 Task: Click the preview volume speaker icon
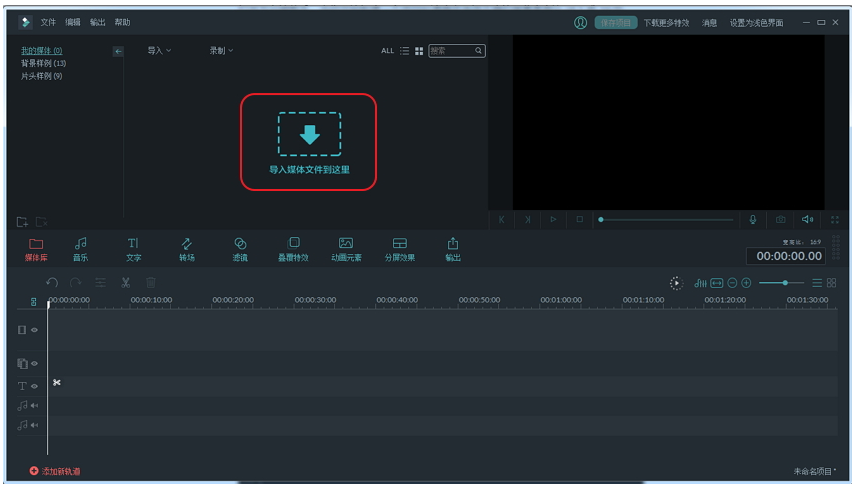coord(807,220)
